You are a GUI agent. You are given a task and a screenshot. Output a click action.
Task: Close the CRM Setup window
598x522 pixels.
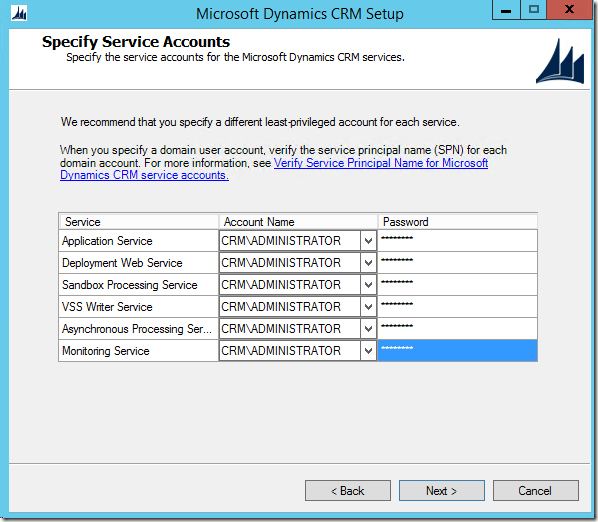pyautogui.click(x=569, y=10)
